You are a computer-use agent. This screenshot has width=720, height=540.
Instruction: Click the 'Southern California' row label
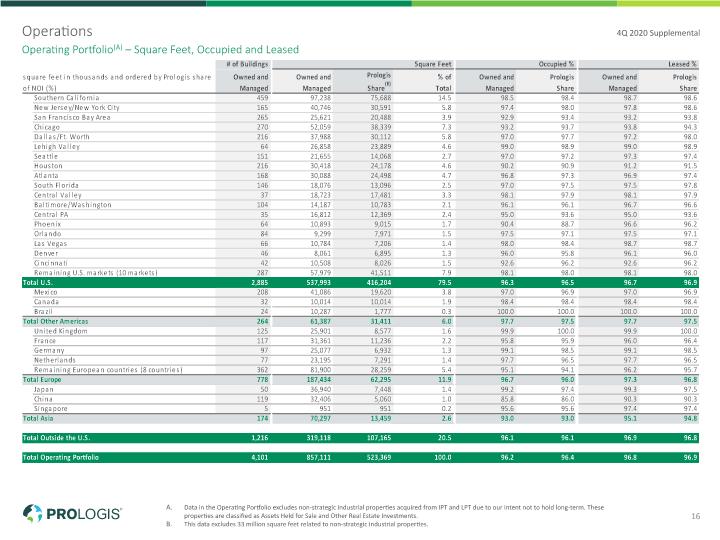(x=67, y=98)
